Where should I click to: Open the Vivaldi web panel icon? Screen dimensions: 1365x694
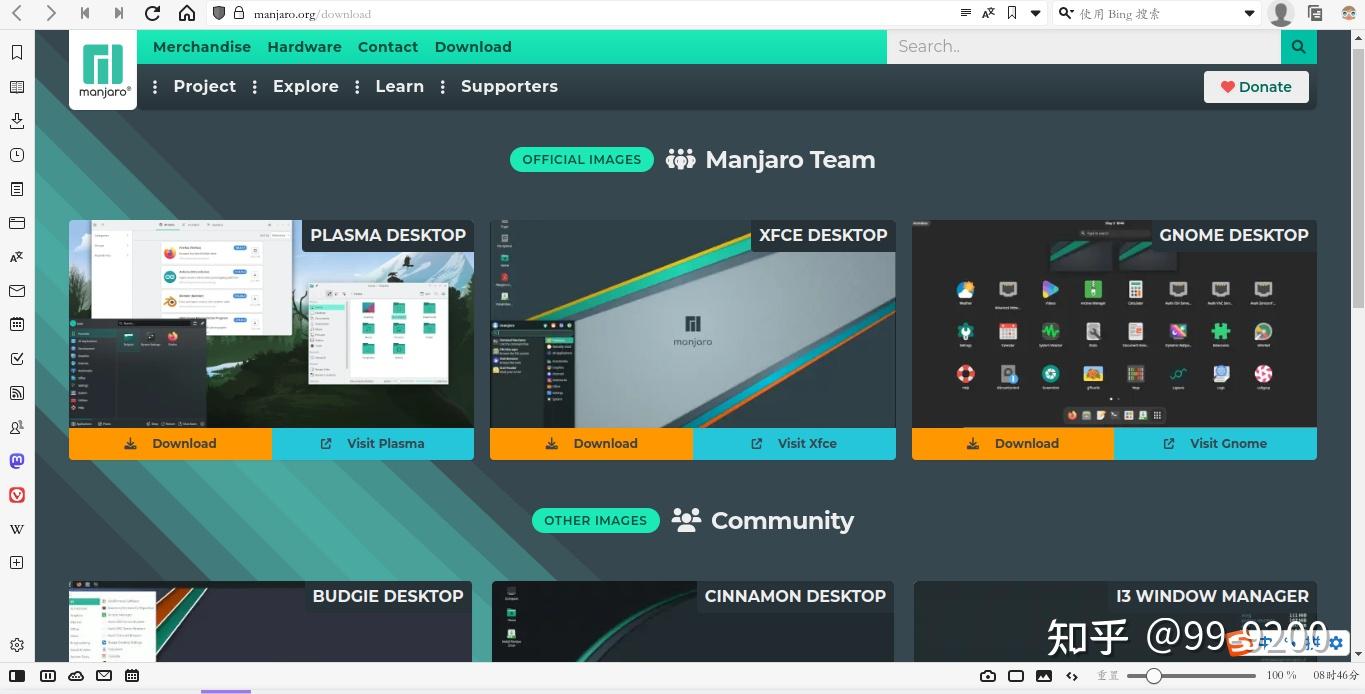click(17, 495)
